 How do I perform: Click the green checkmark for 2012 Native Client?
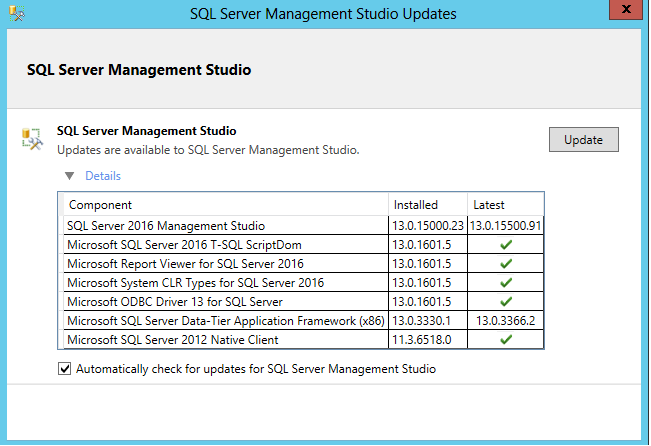click(x=506, y=340)
